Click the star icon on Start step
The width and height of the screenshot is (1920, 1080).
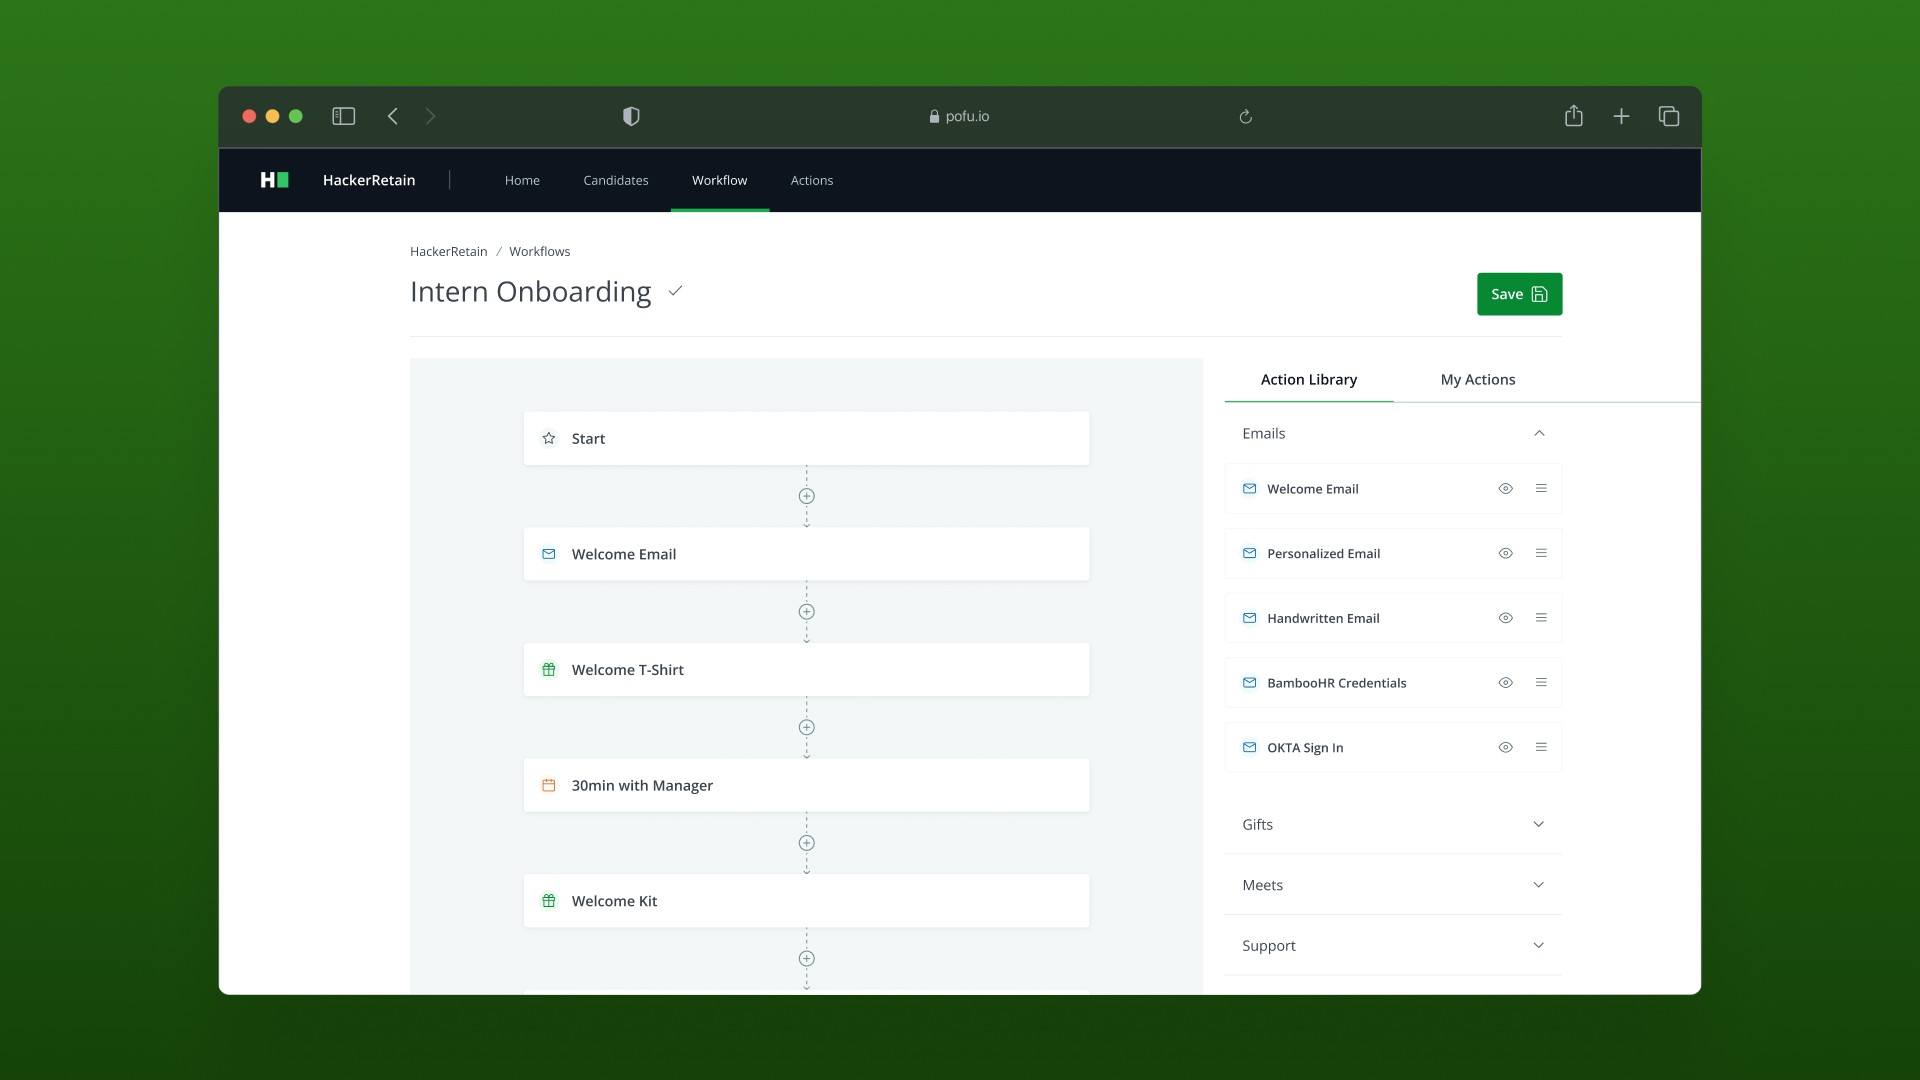click(x=549, y=438)
